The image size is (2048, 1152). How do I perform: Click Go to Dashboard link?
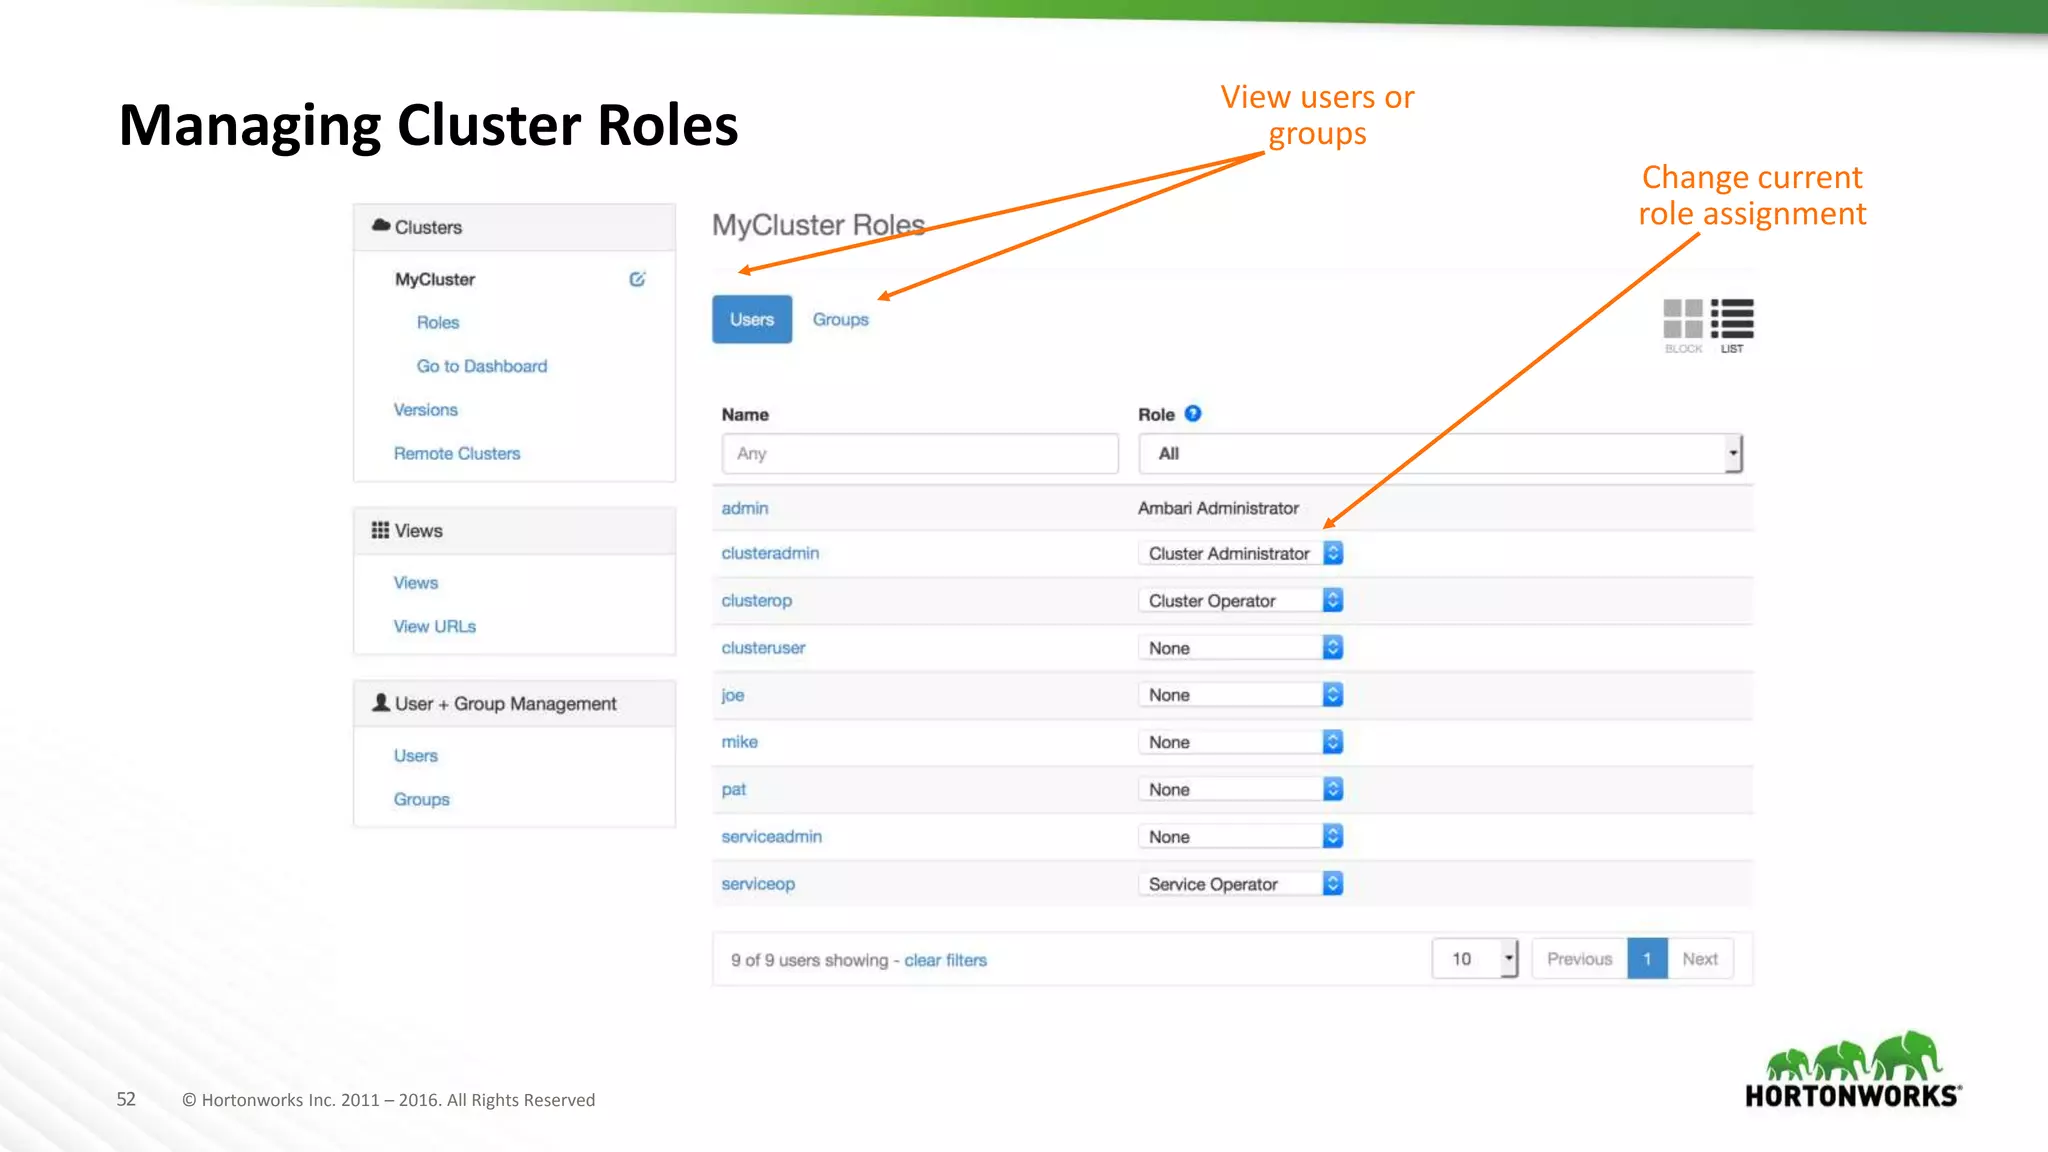(482, 366)
